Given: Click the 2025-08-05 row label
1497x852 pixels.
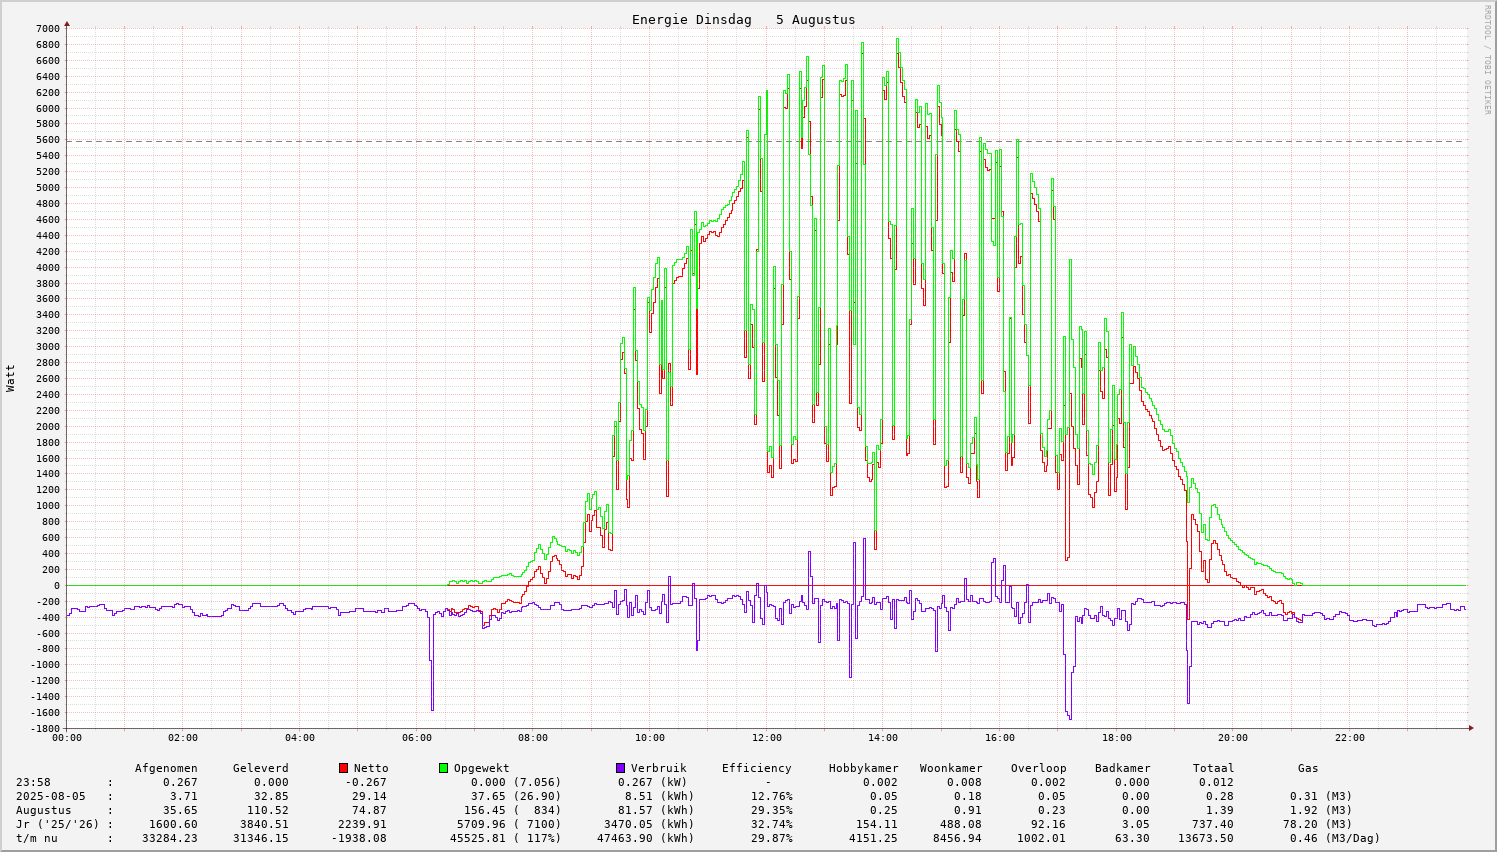Looking at the screenshot, I should (50, 796).
